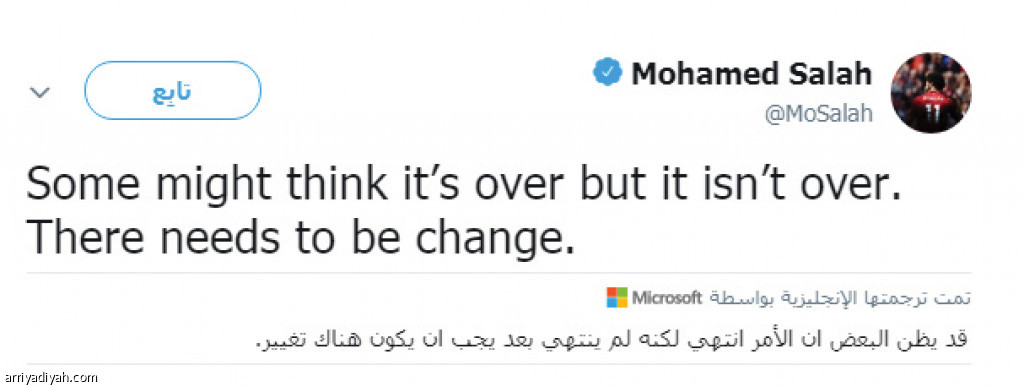Click the tweet line starting "Some might think"
The width and height of the screenshot is (1024, 387).
pyautogui.click(x=463, y=185)
